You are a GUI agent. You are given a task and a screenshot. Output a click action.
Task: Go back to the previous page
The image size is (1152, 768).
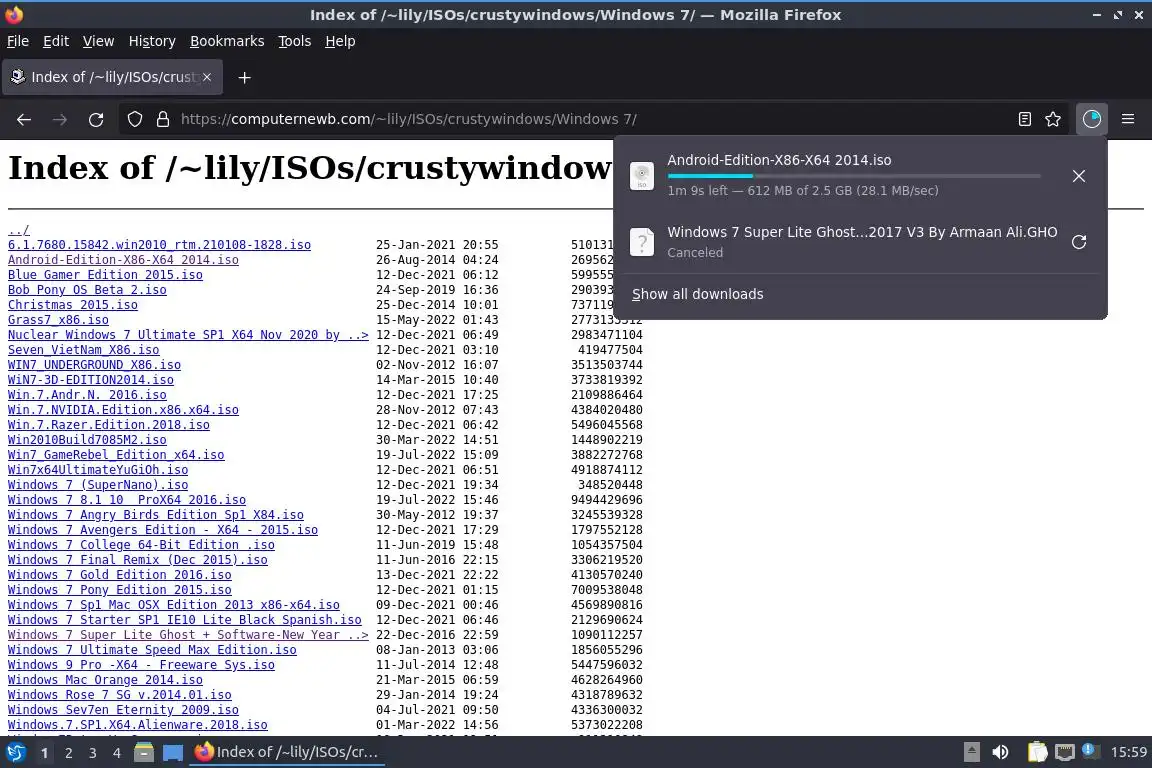(x=24, y=119)
